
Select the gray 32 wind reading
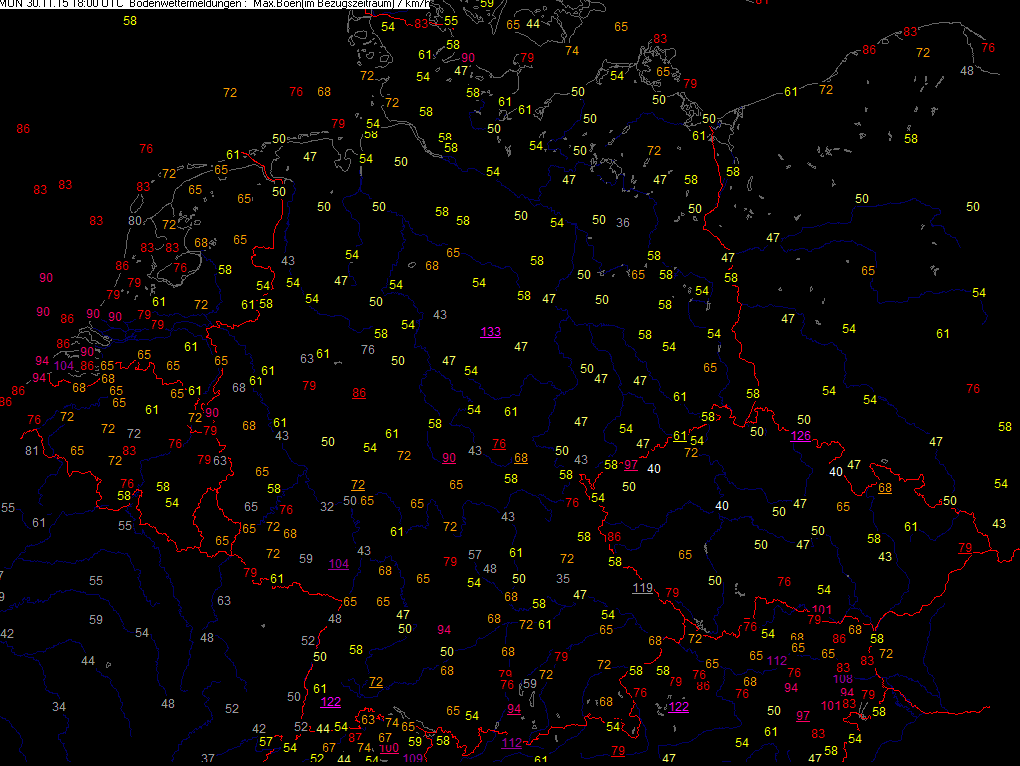click(327, 506)
